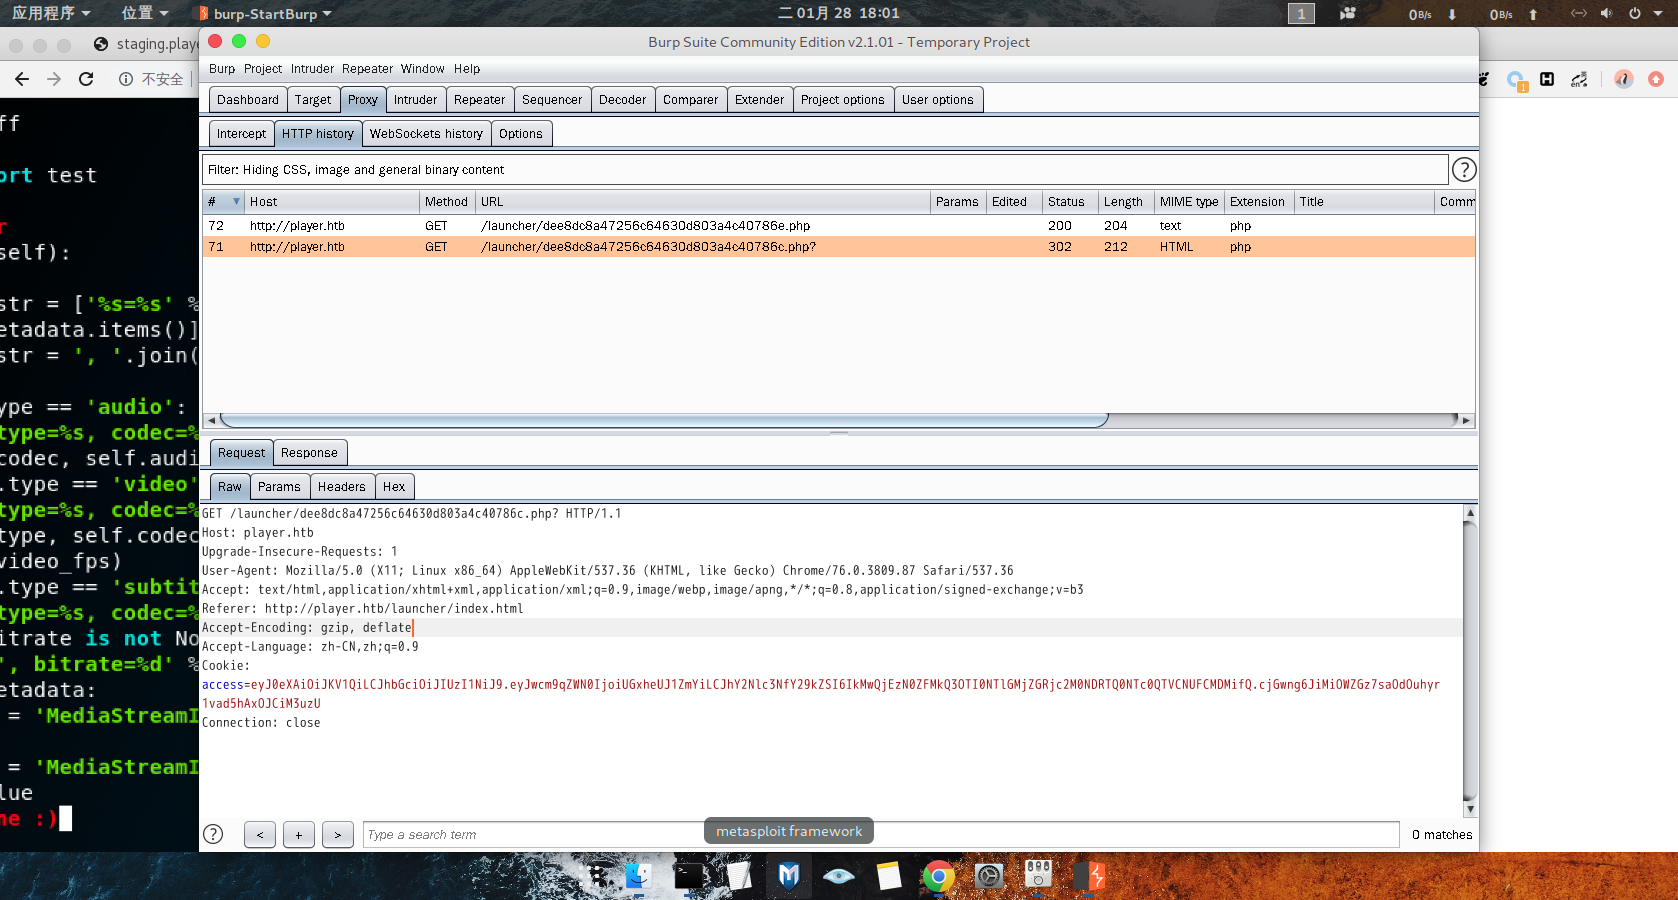Click the '+' search options button
Image resolution: width=1678 pixels, height=900 pixels.
click(x=298, y=834)
